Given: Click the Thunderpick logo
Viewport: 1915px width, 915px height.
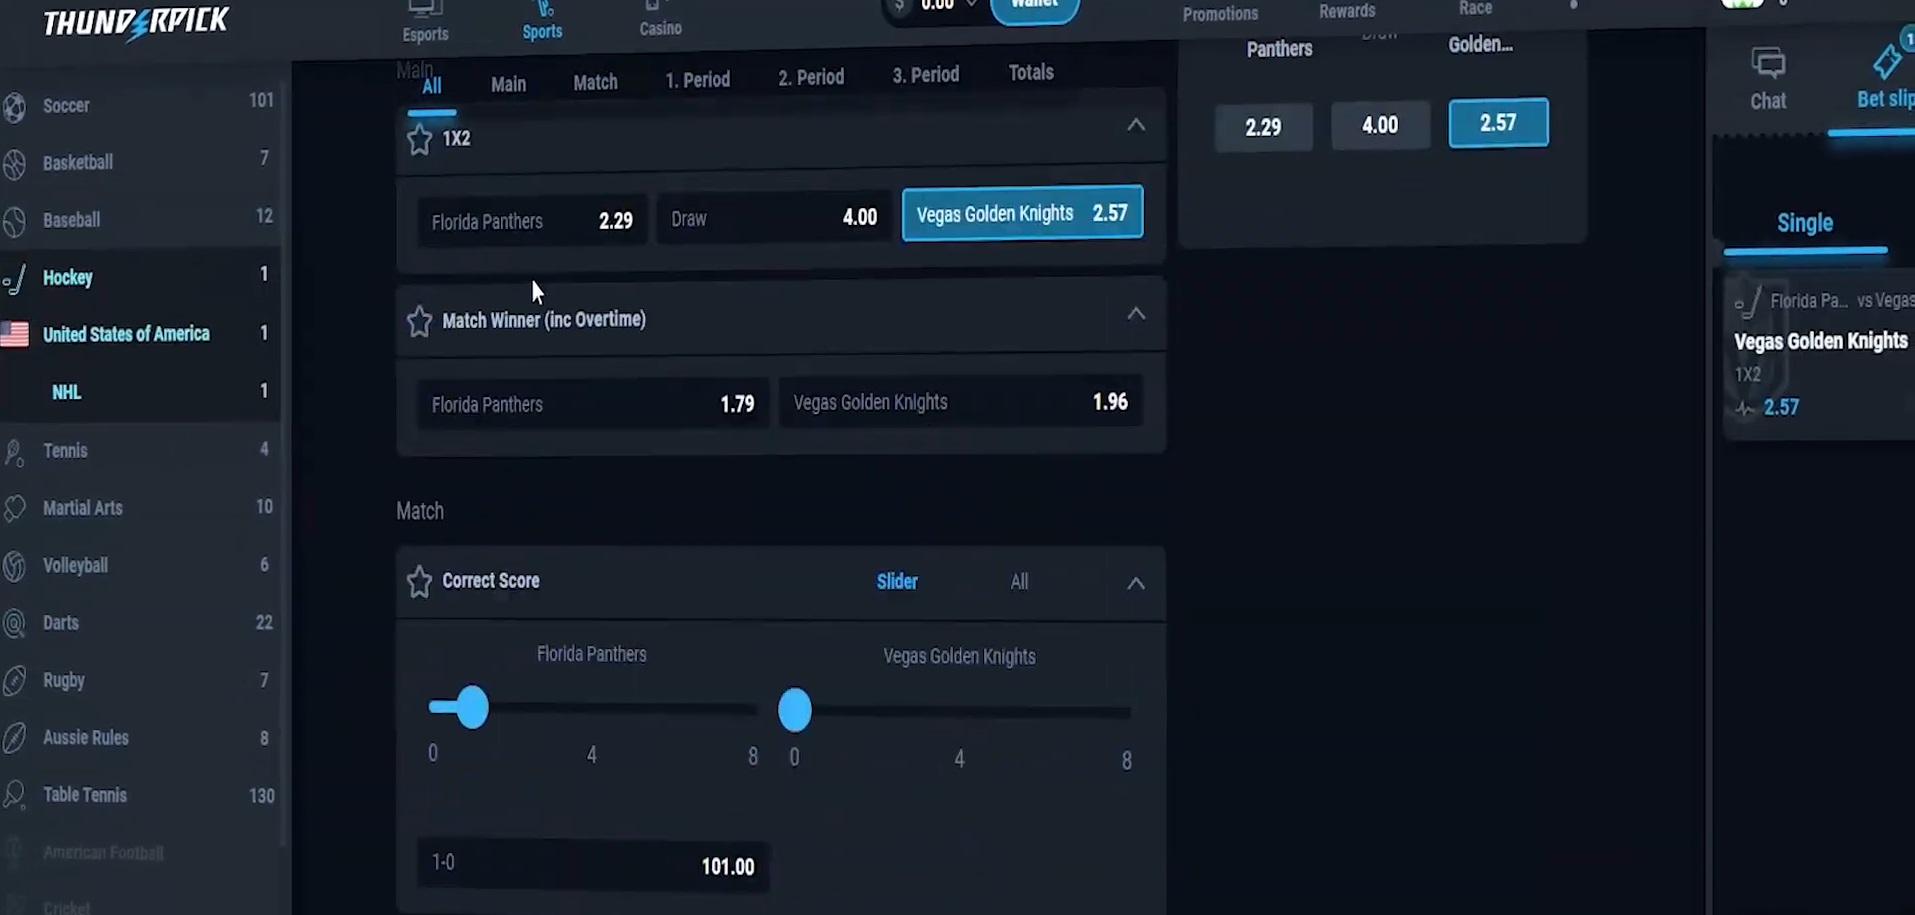Looking at the screenshot, I should (x=136, y=22).
